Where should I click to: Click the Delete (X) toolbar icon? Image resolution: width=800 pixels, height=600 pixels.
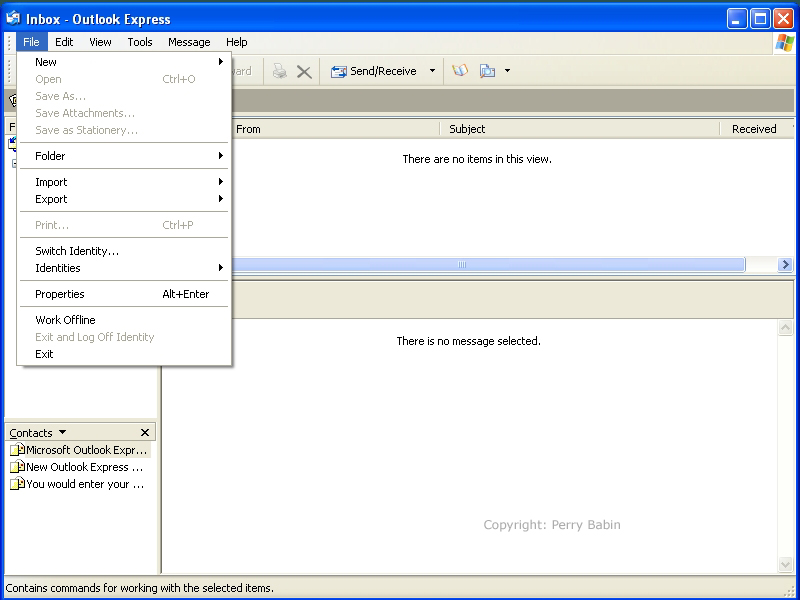point(304,71)
